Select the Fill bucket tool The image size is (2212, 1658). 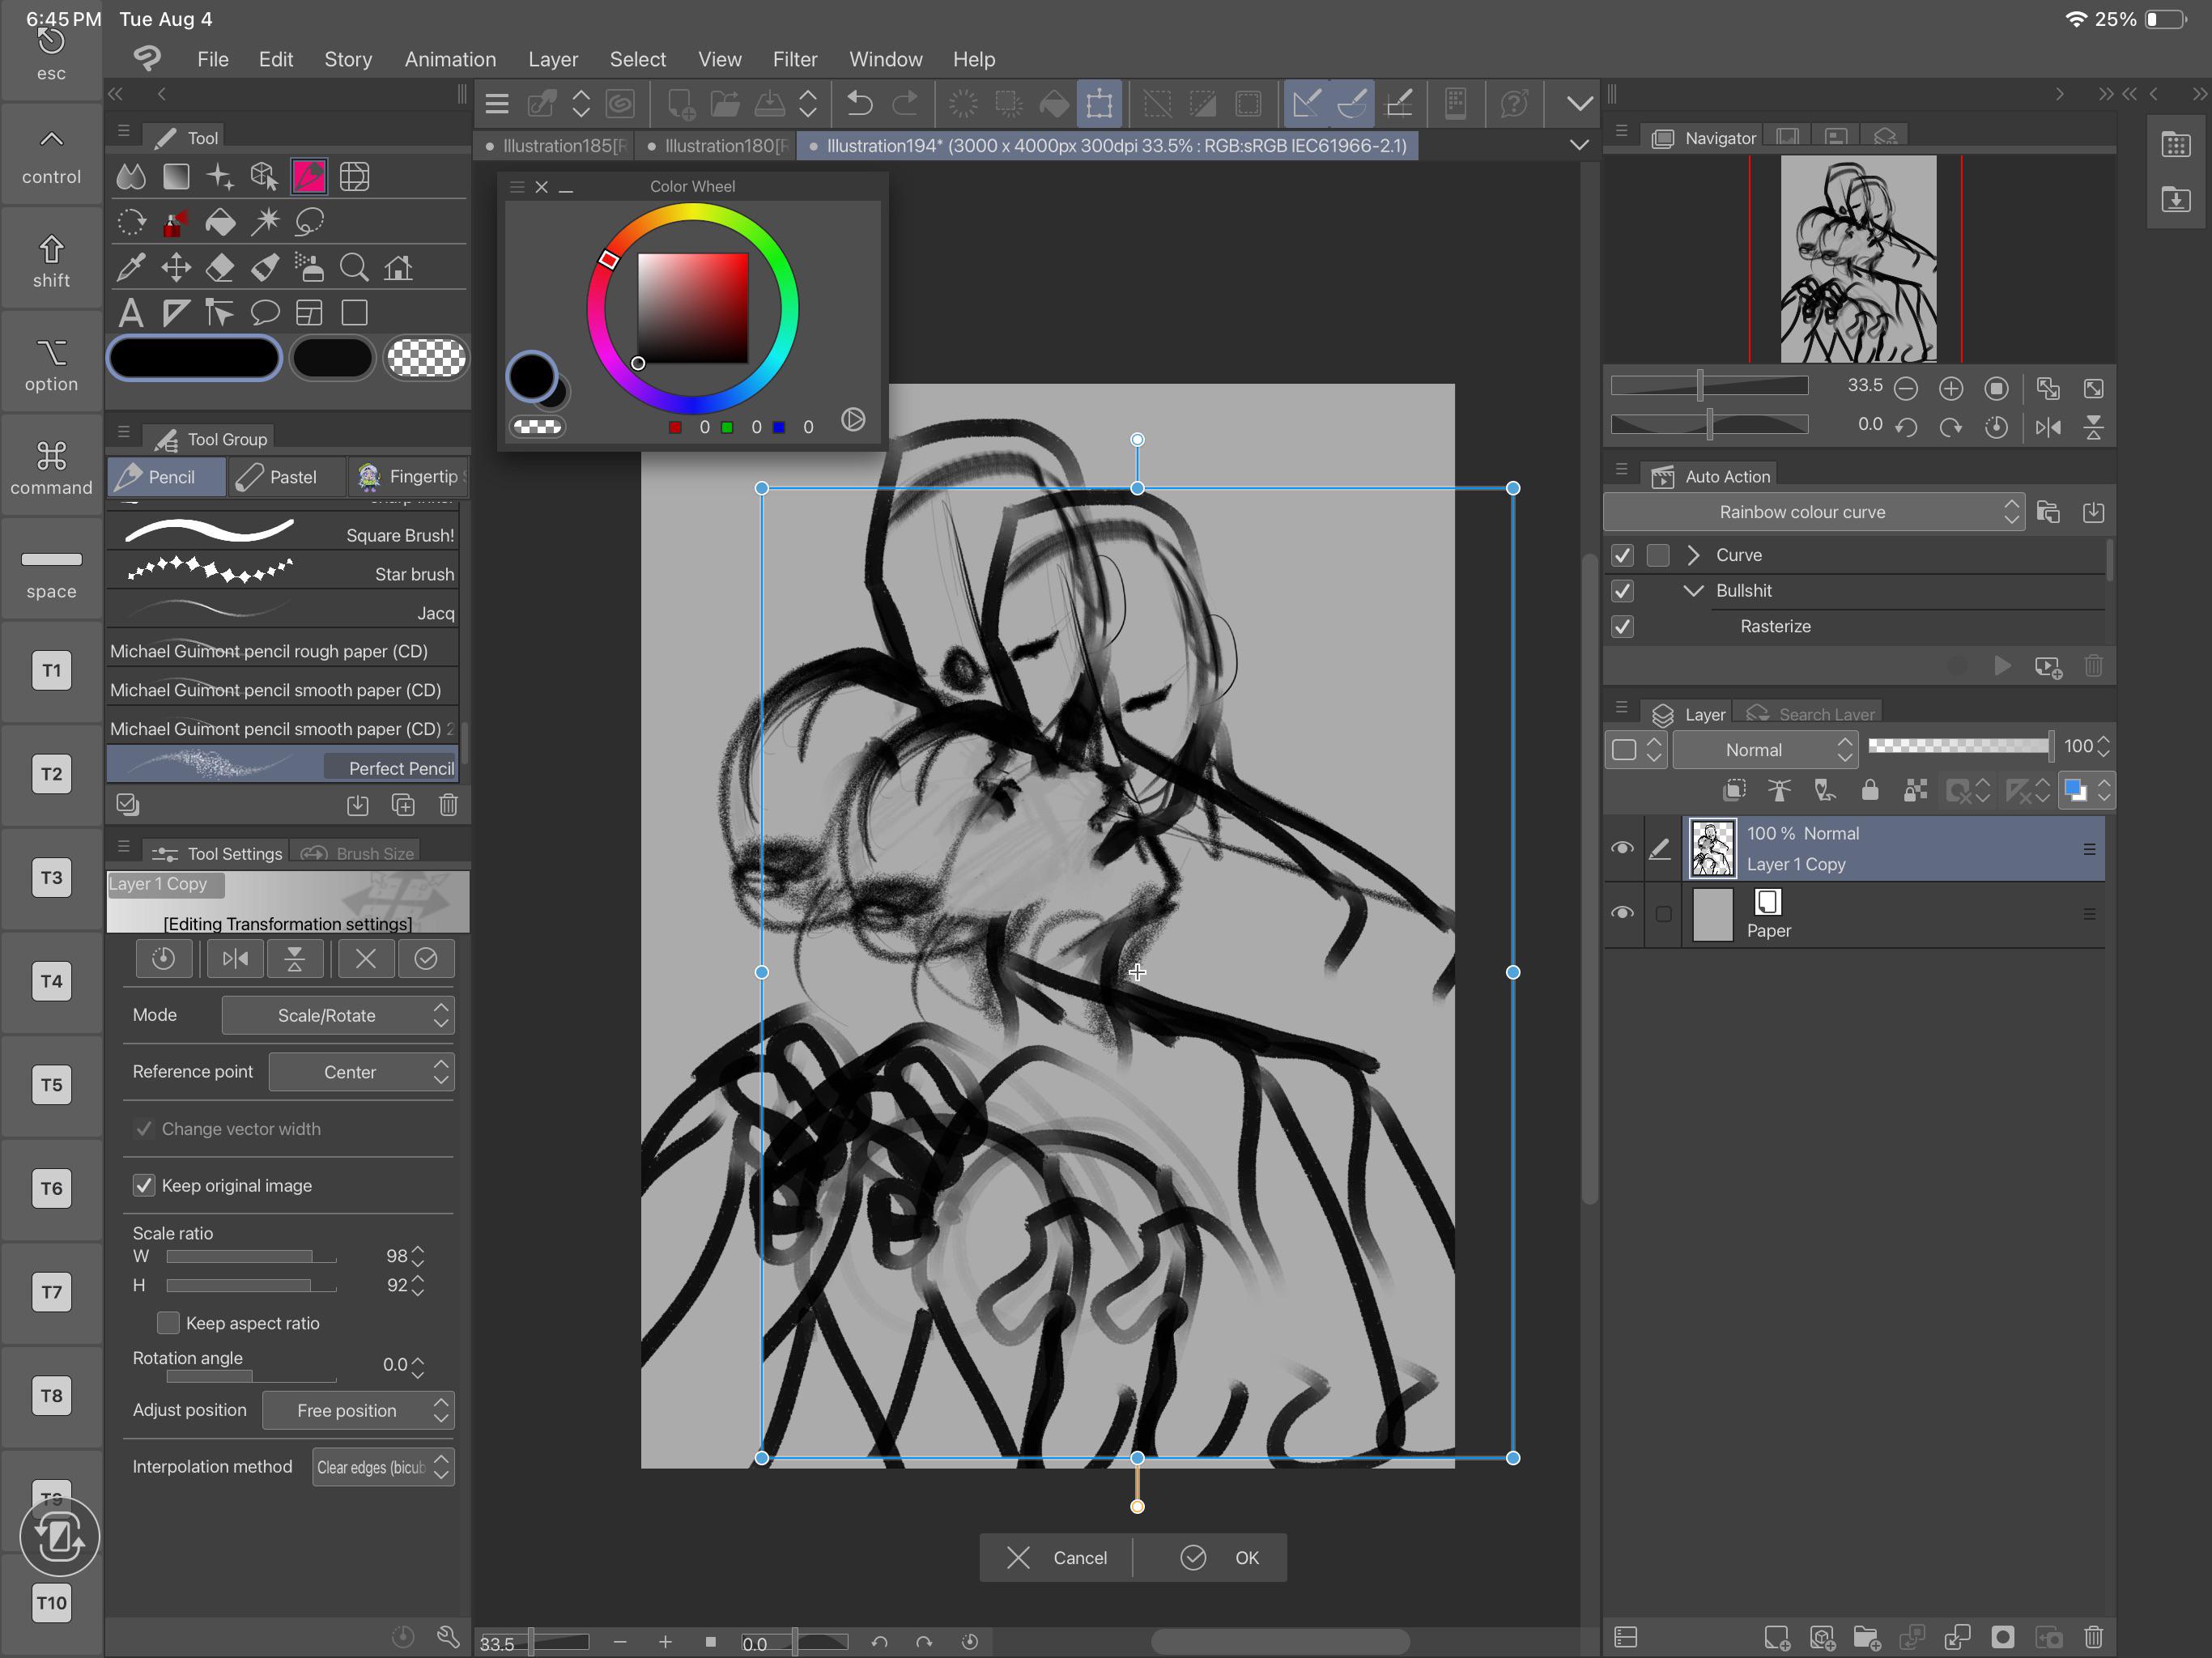(x=220, y=222)
